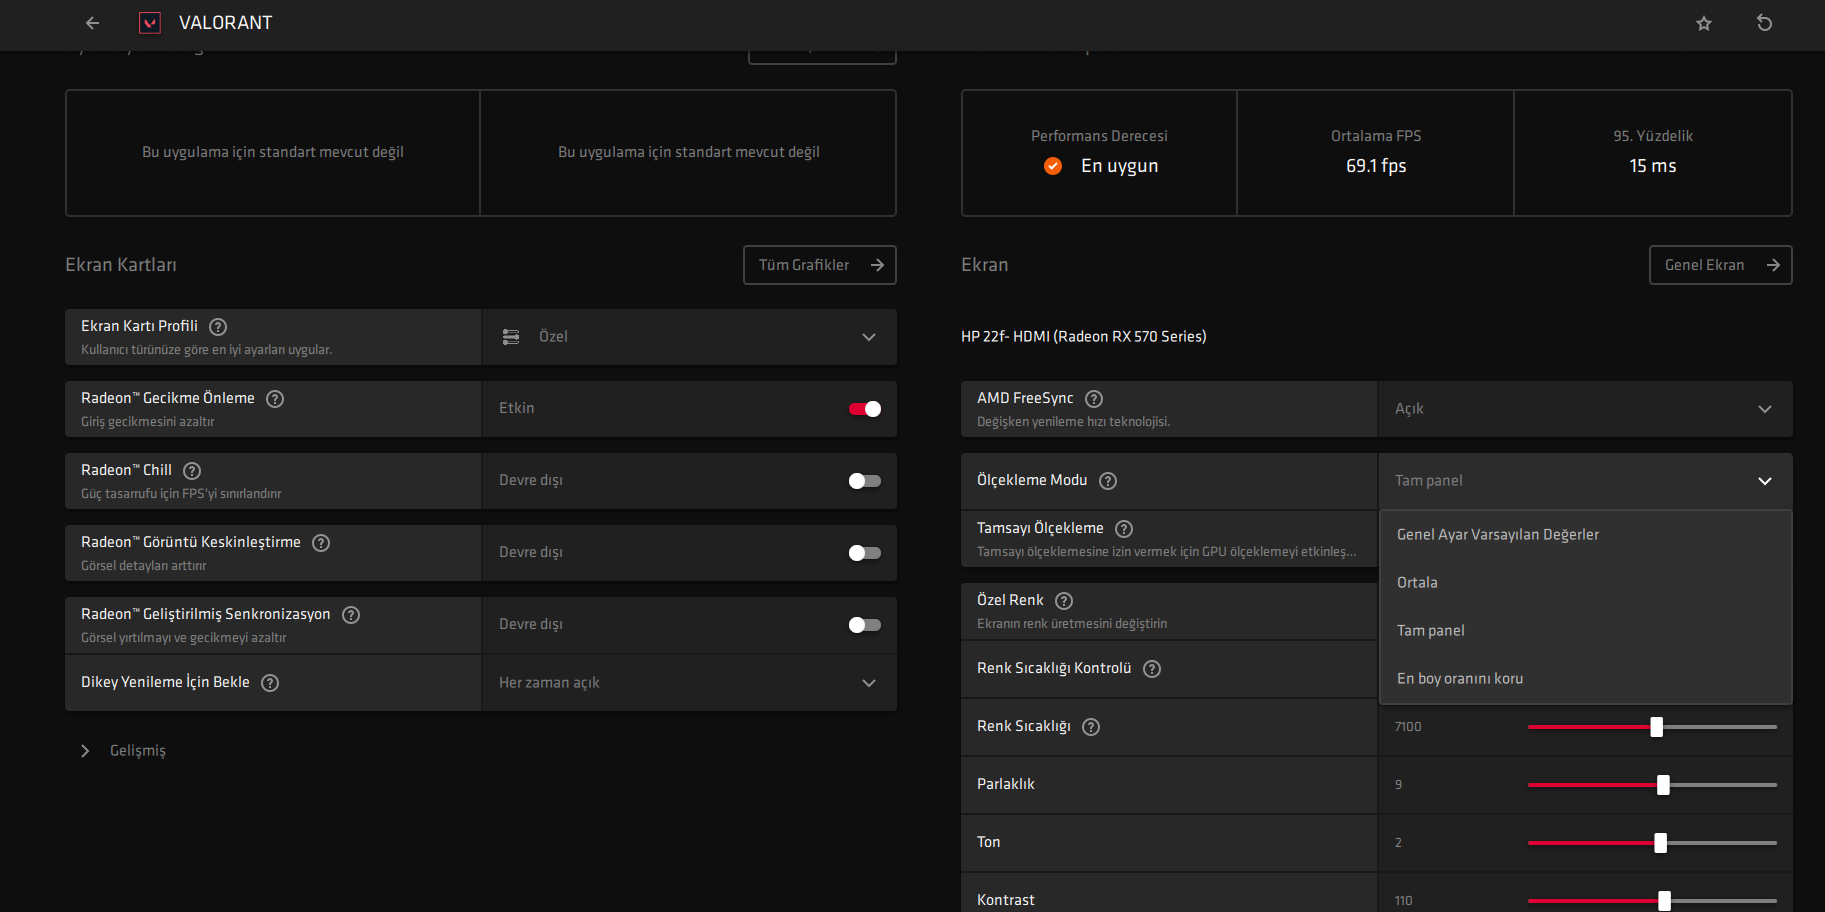Open Tüm Grafikler button
Image resolution: width=1825 pixels, height=912 pixels.
pos(820,265)
